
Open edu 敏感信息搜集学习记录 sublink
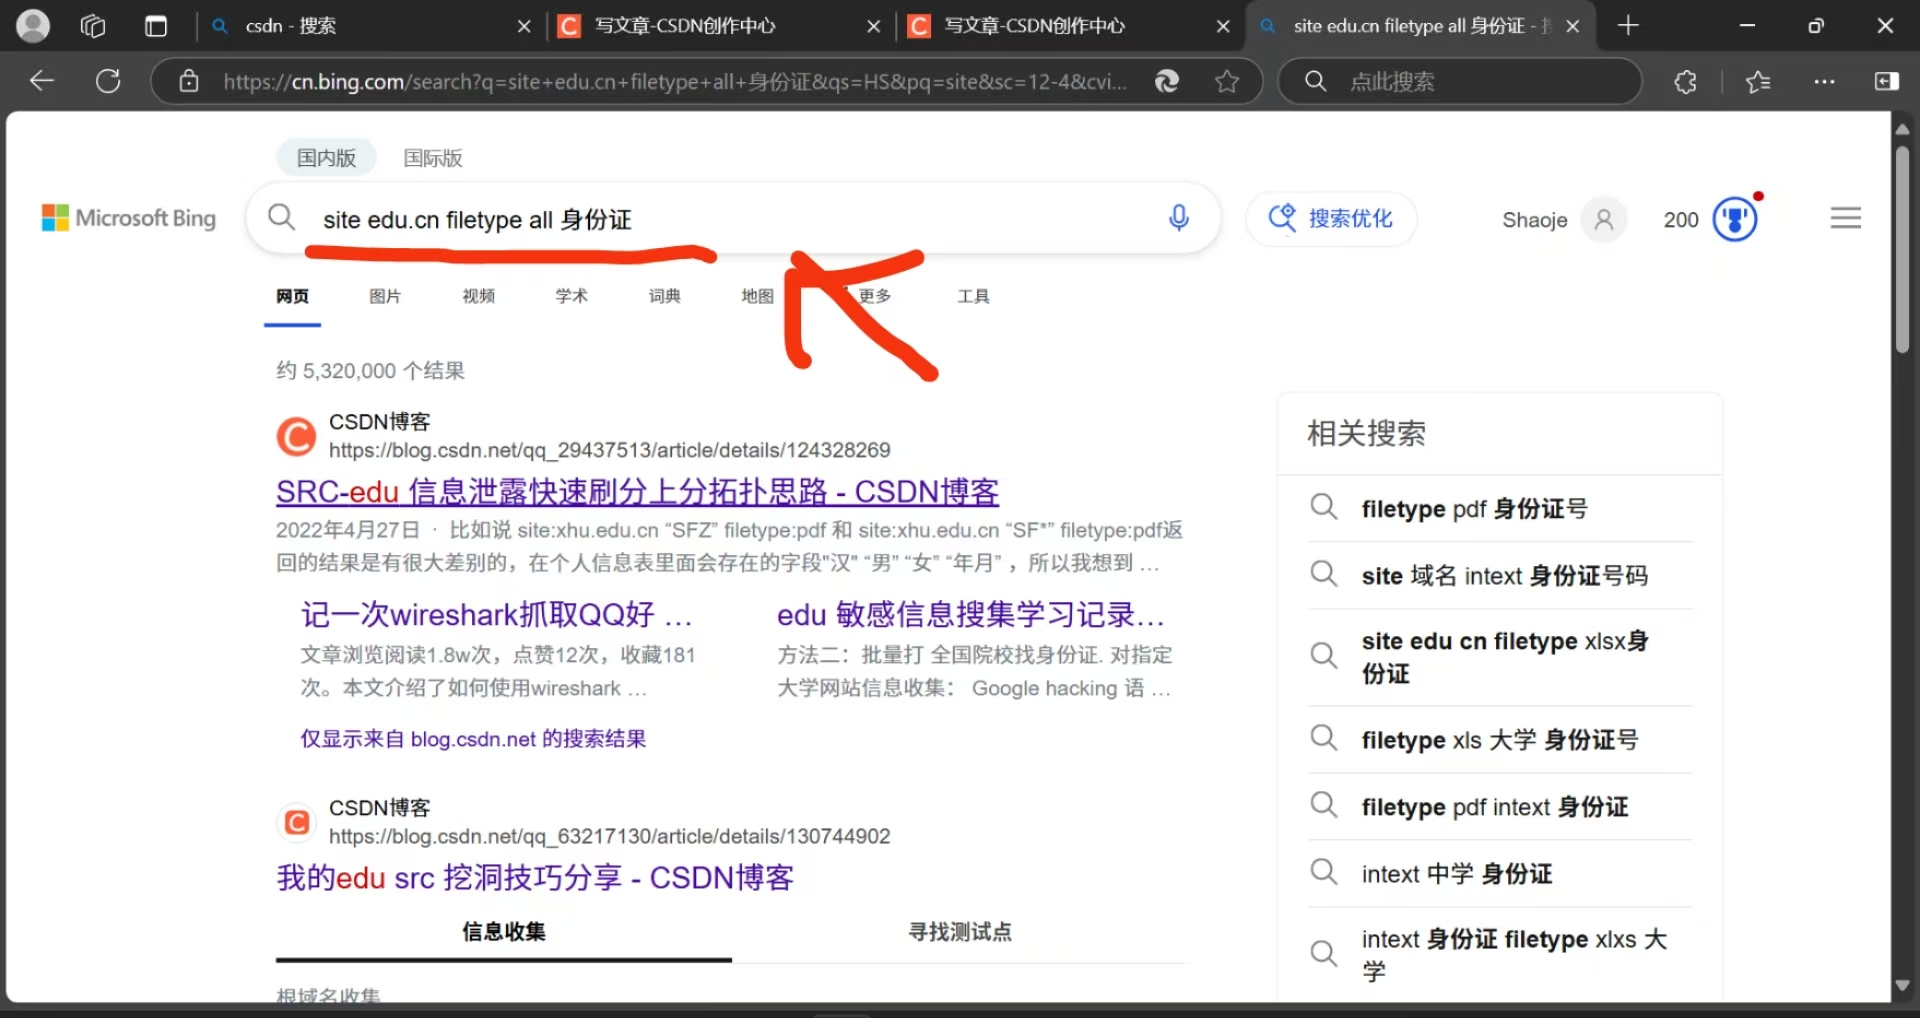click(971, 614)
